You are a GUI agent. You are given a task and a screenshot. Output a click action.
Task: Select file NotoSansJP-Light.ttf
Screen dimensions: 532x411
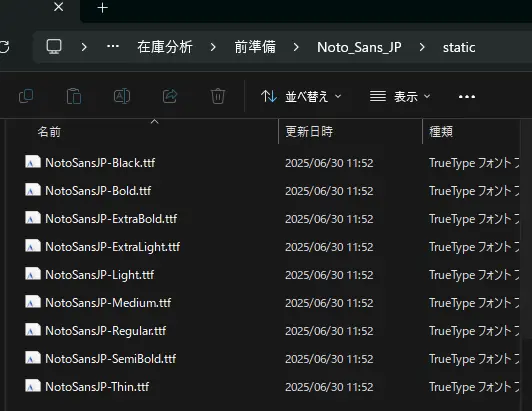(x=99, y=275)
